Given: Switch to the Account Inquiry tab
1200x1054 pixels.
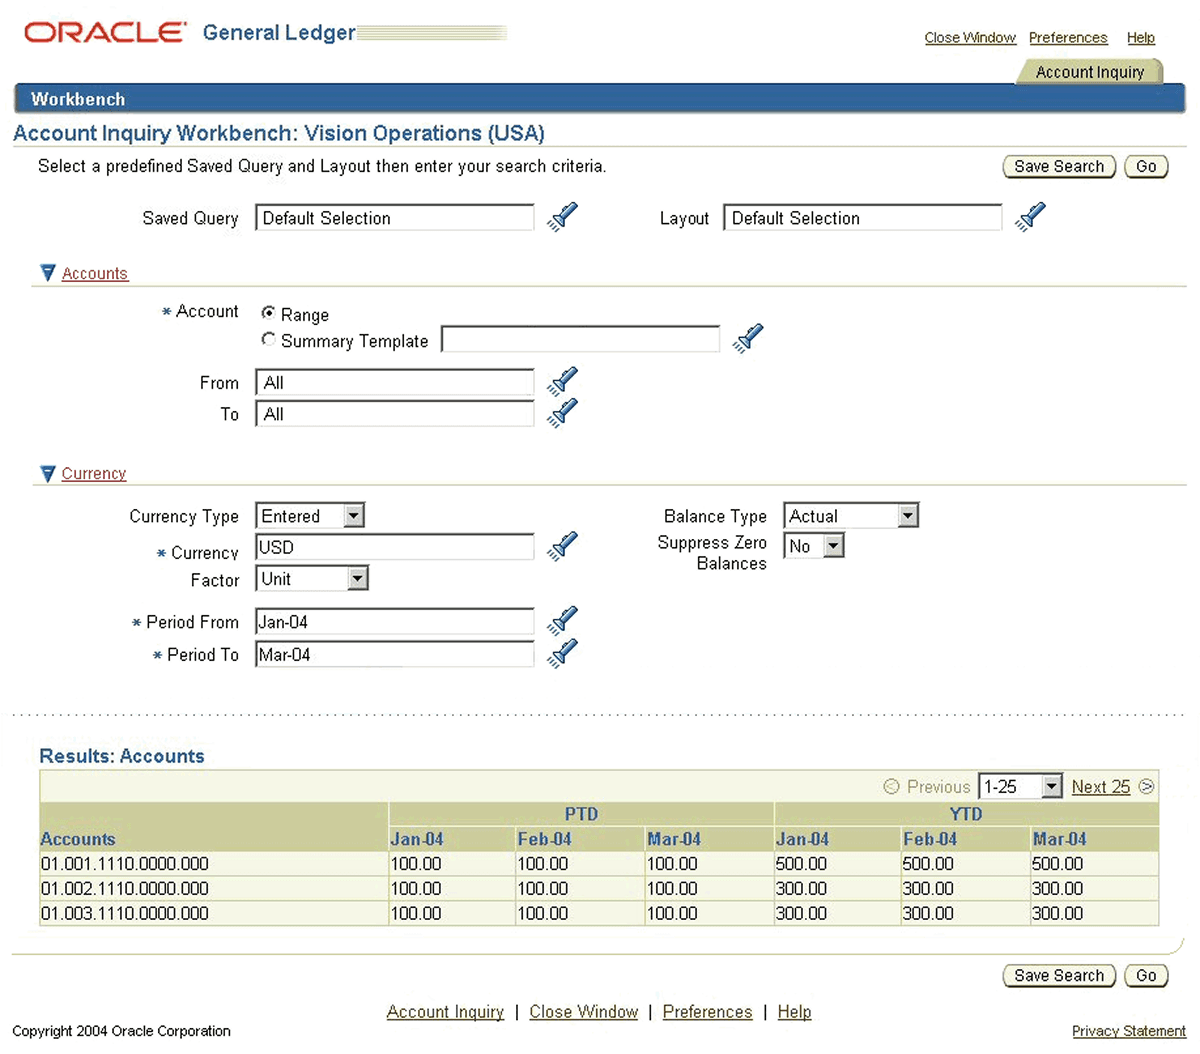Looking at the screenshot, I should (1089, 71).
